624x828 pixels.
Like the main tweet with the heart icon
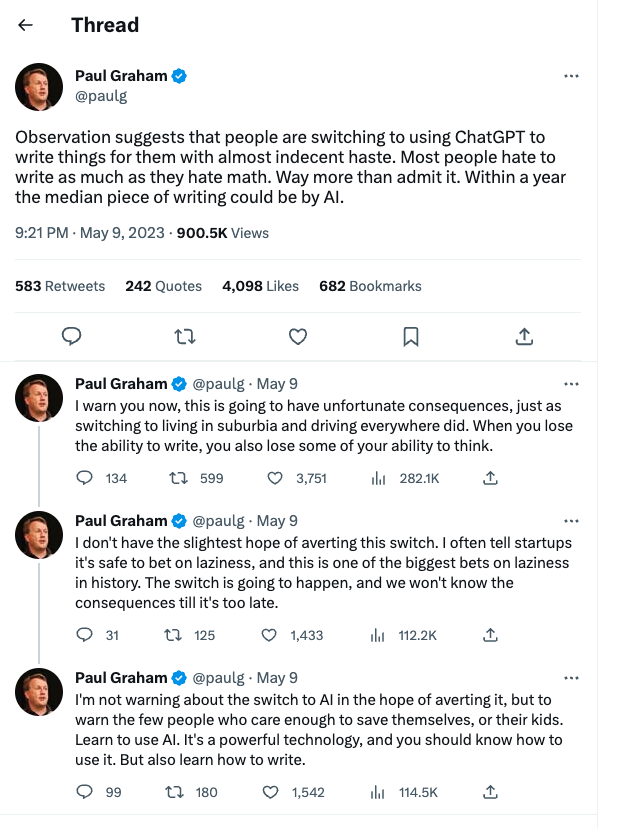297,337
